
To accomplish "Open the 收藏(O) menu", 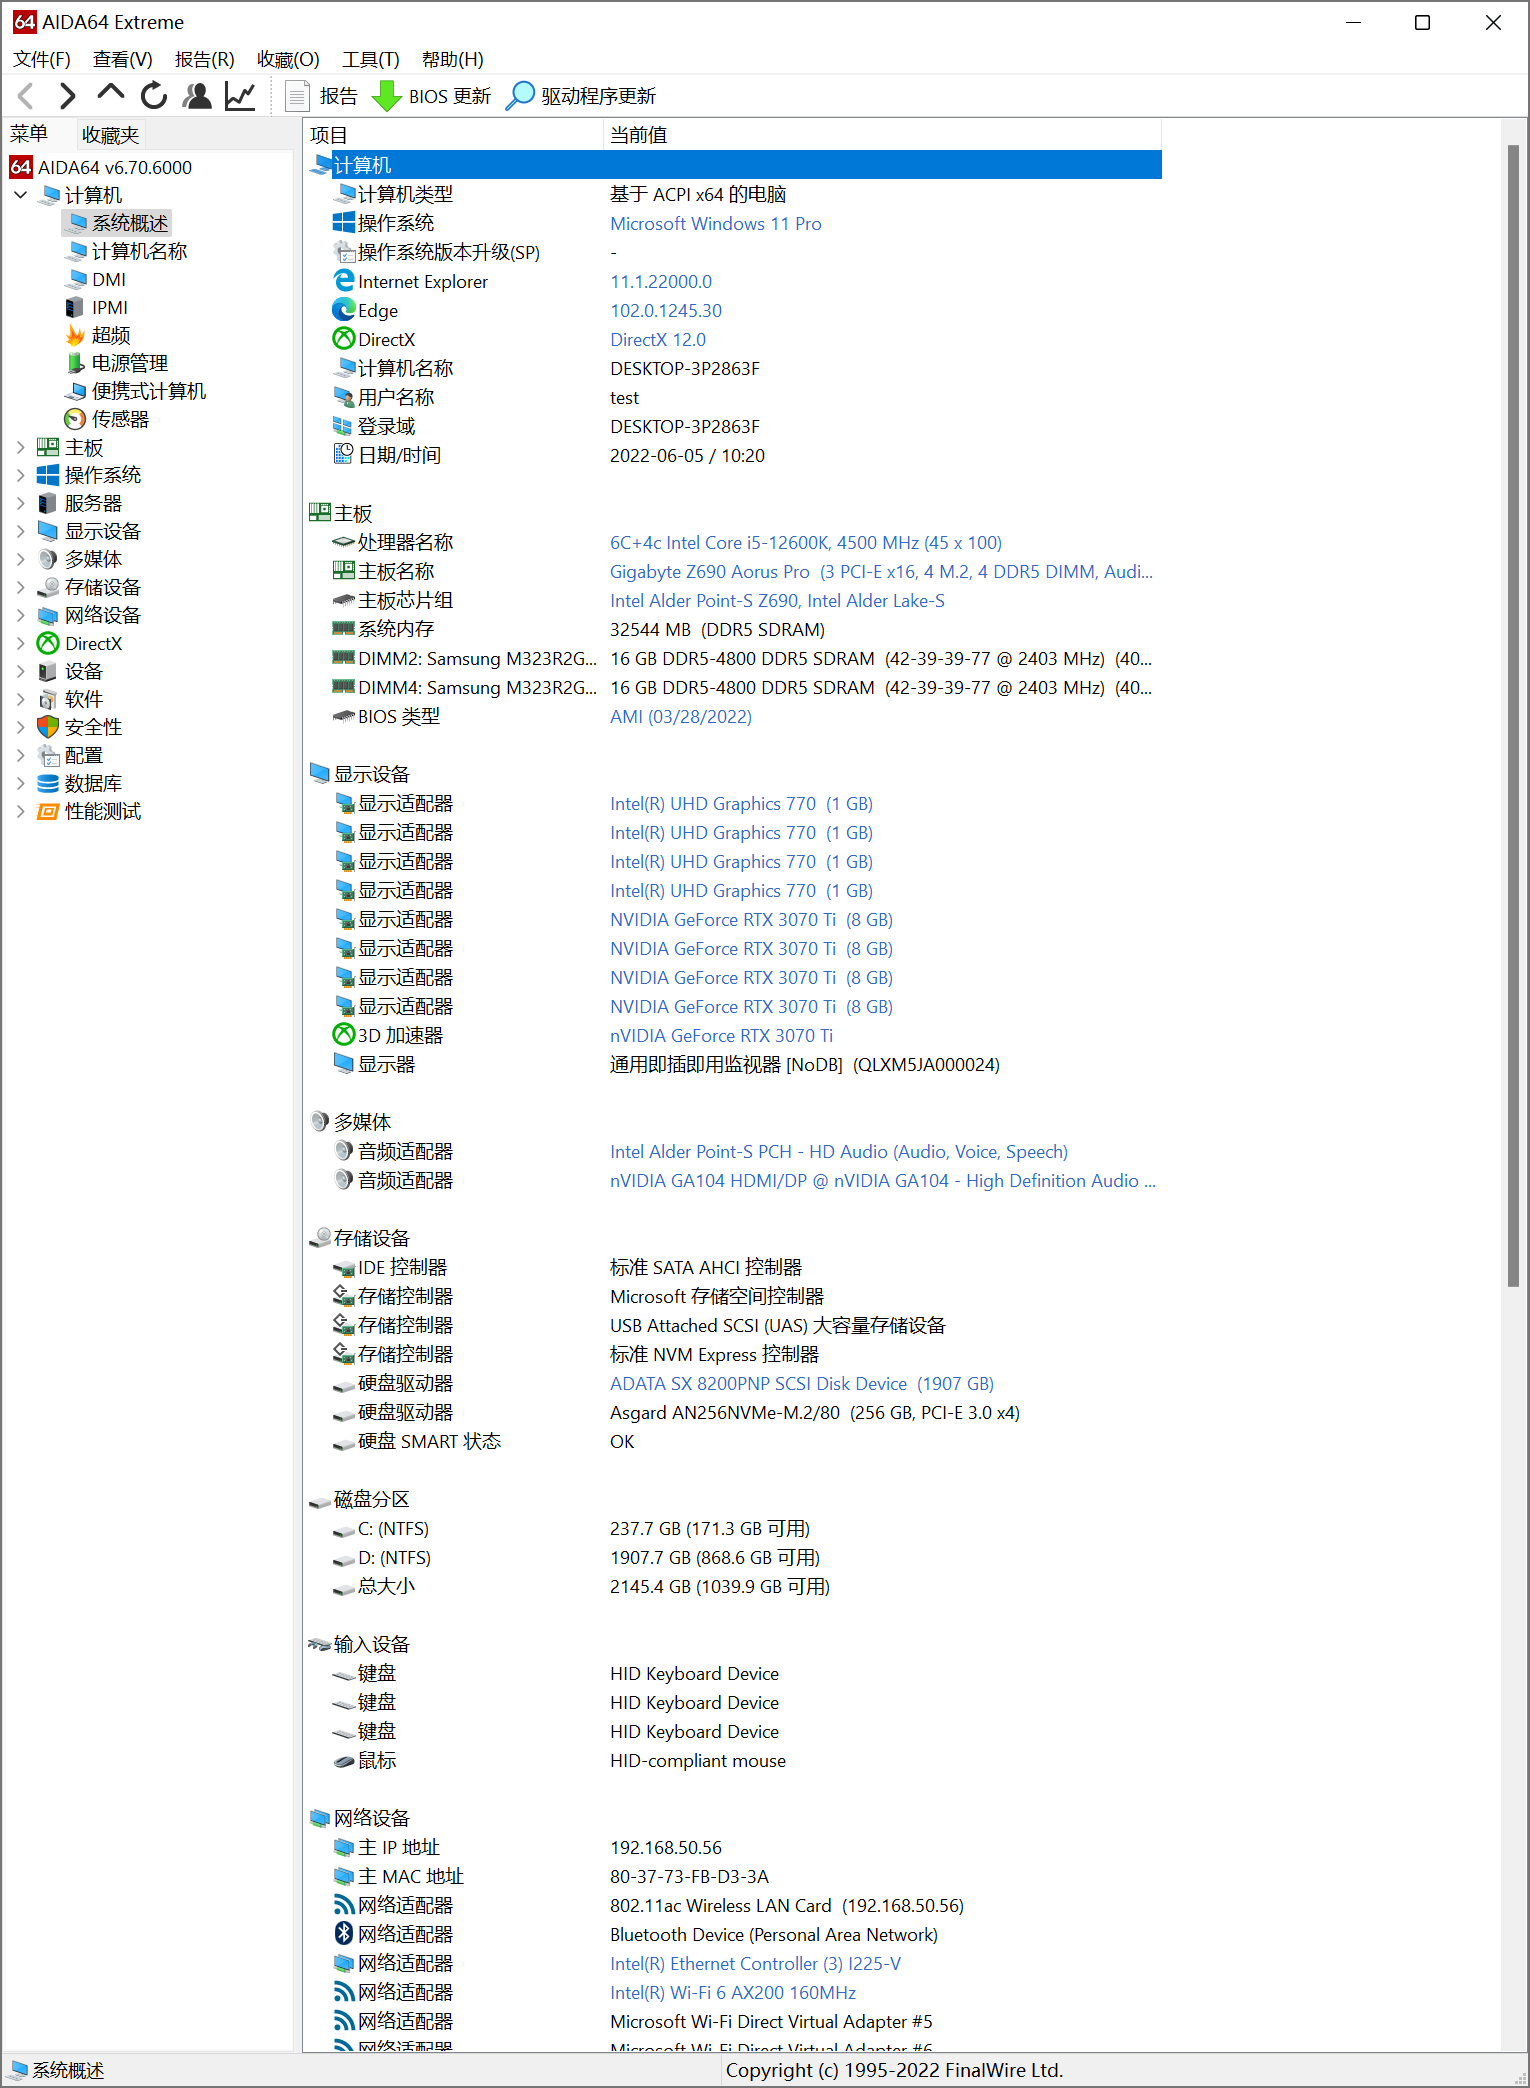I will 288,59.
